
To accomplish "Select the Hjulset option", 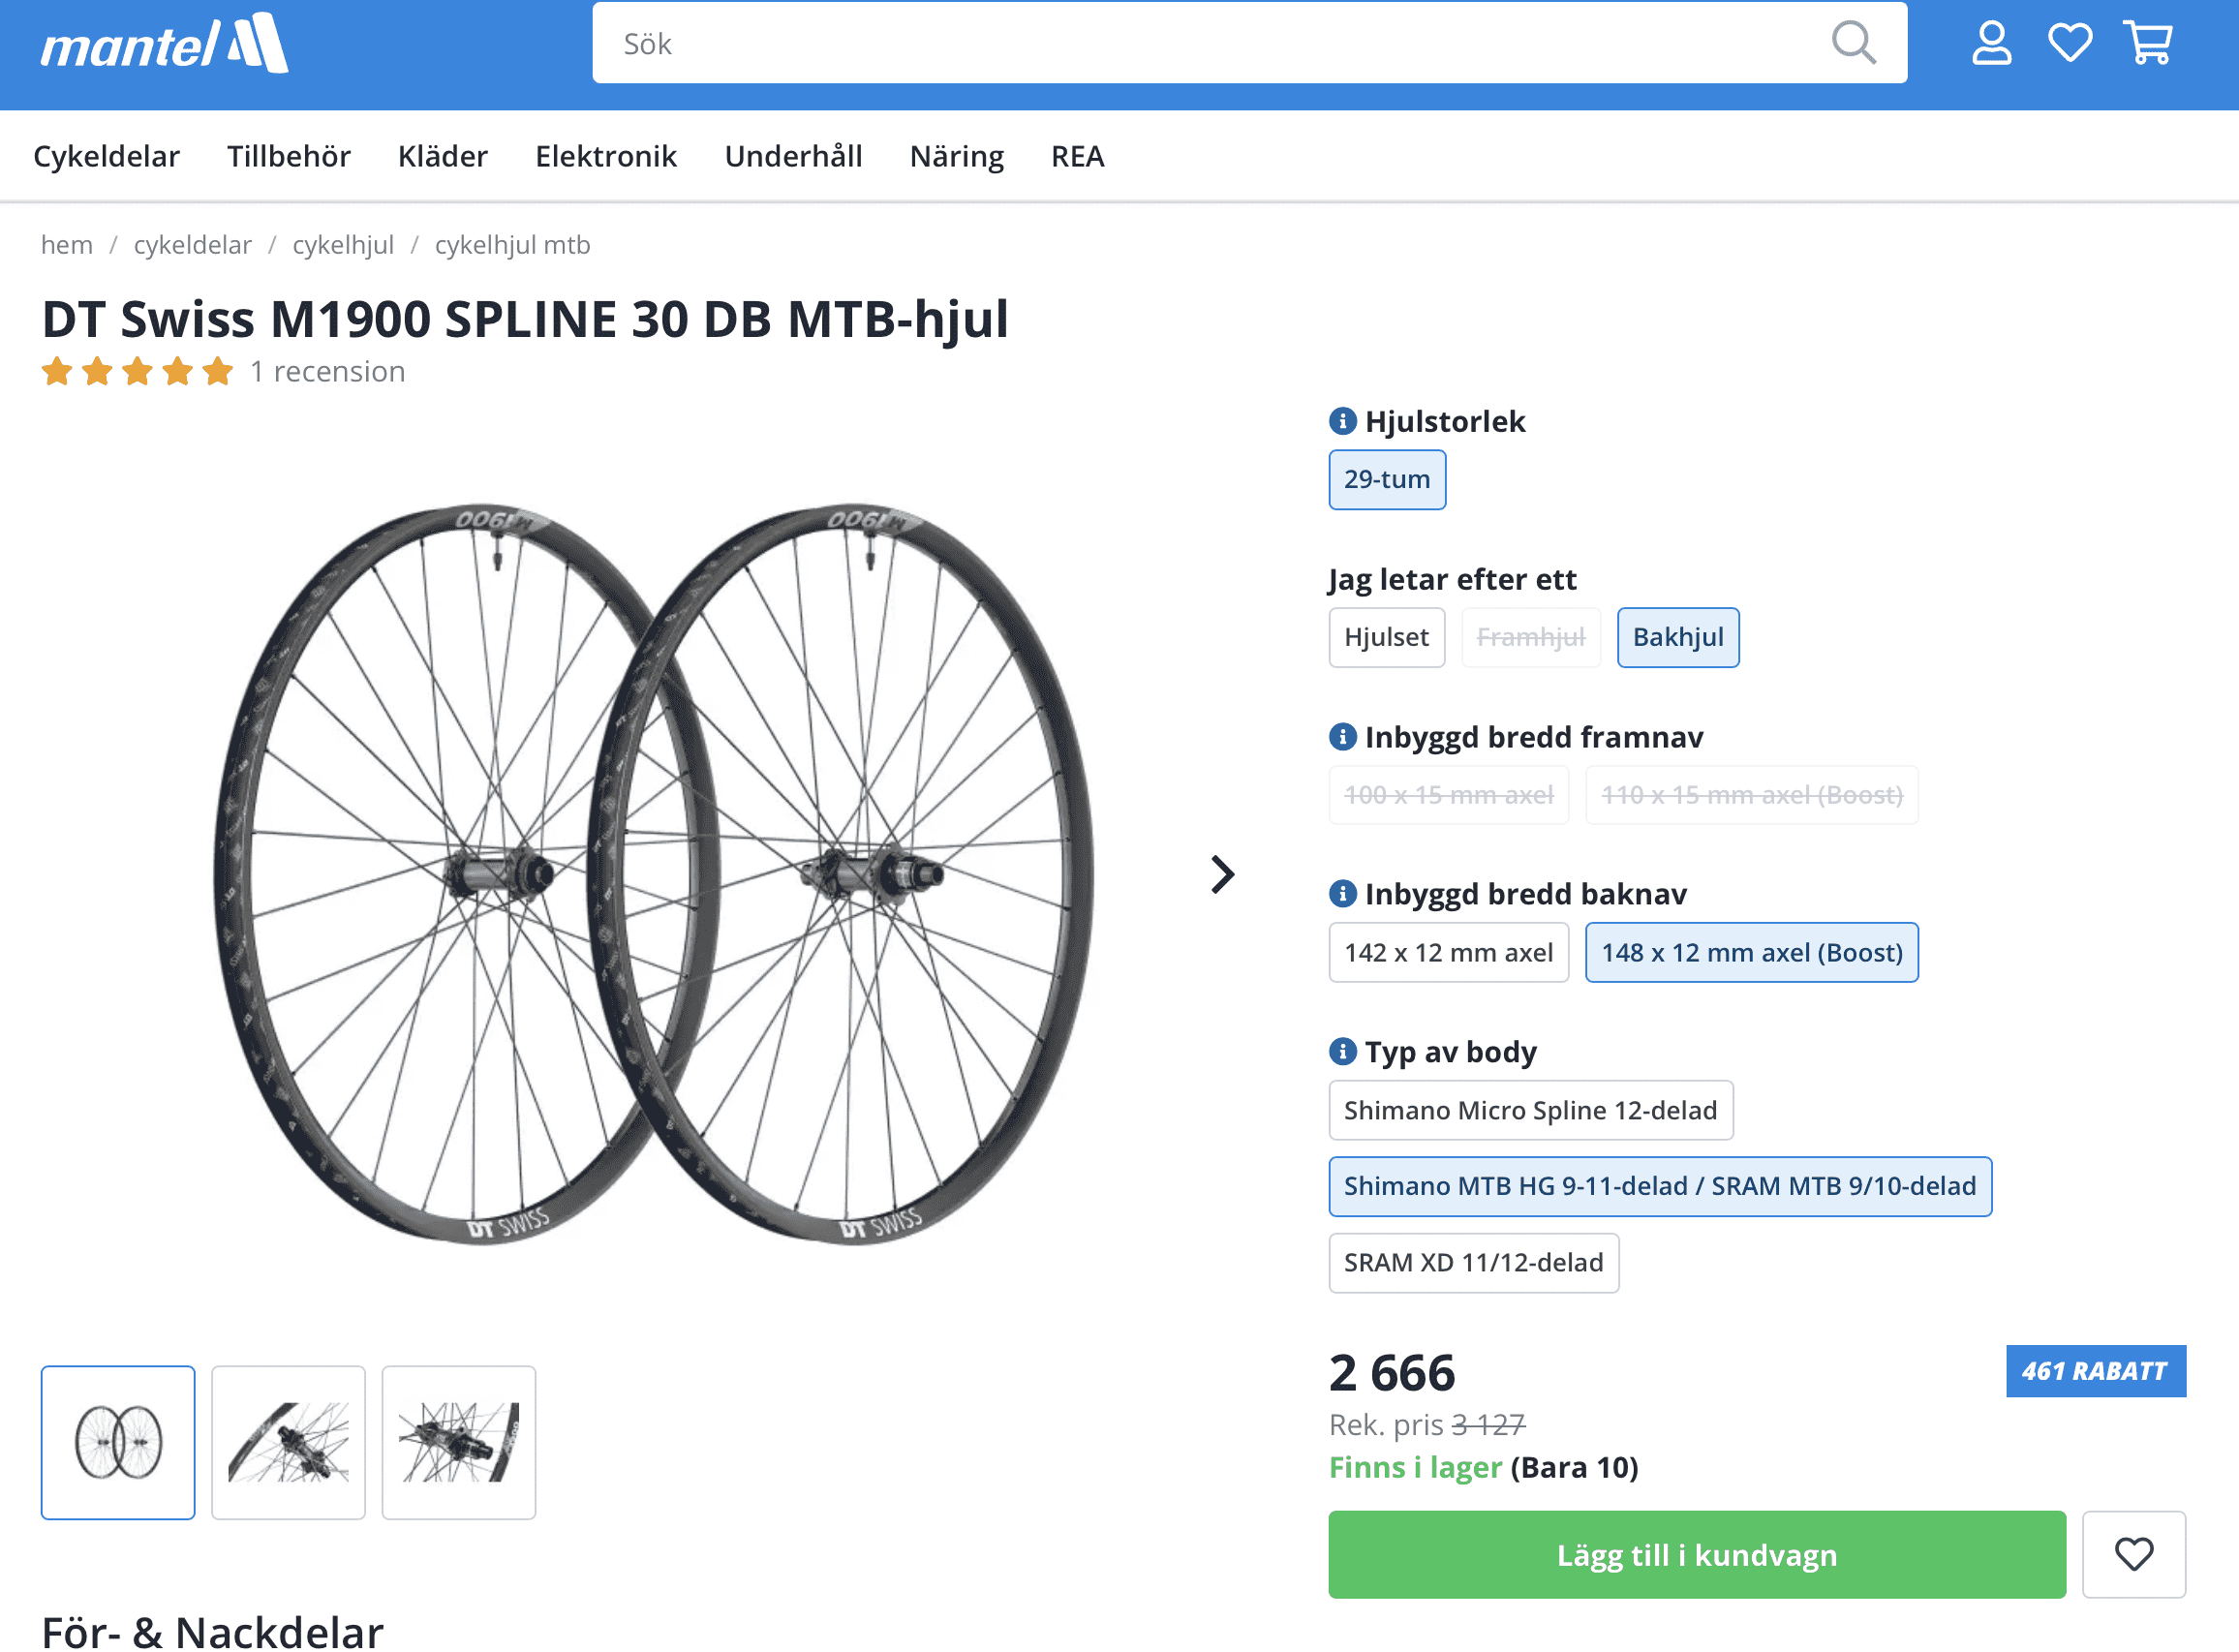I will tap(1386, 637).
